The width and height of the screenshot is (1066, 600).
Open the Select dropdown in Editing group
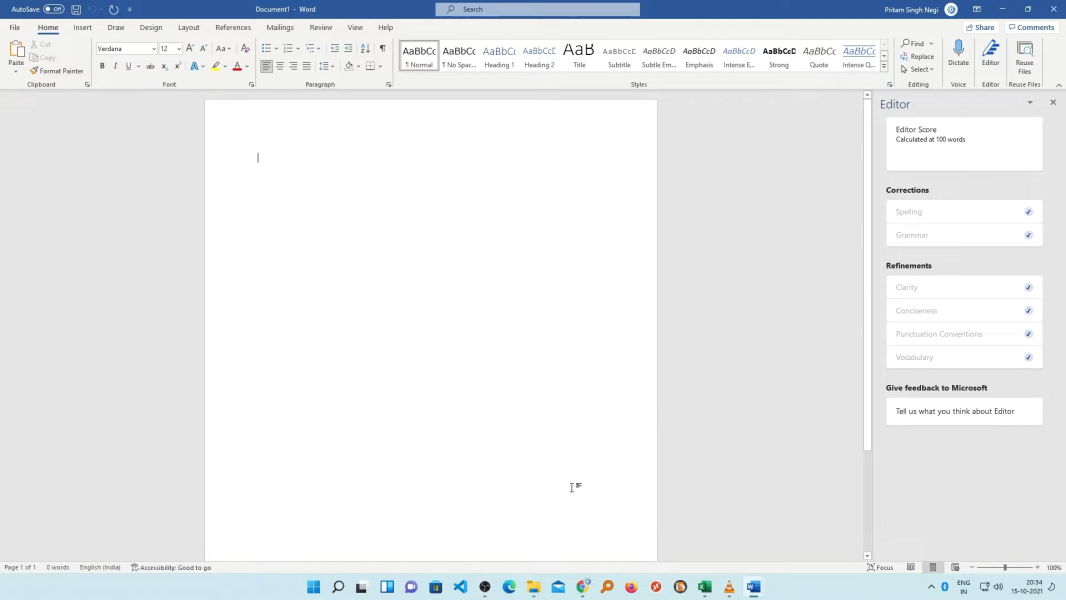pos(918,69)
